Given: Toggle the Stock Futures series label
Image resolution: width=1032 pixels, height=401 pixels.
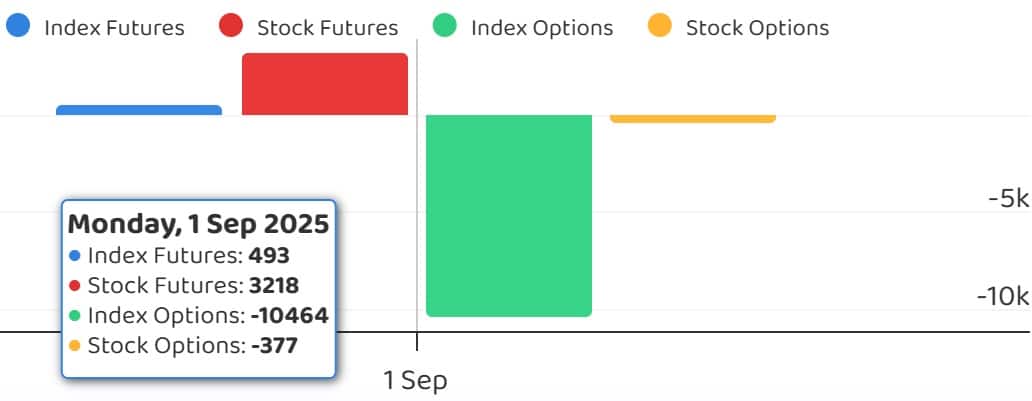Looking at the screenshot, I should coord(328,28).
